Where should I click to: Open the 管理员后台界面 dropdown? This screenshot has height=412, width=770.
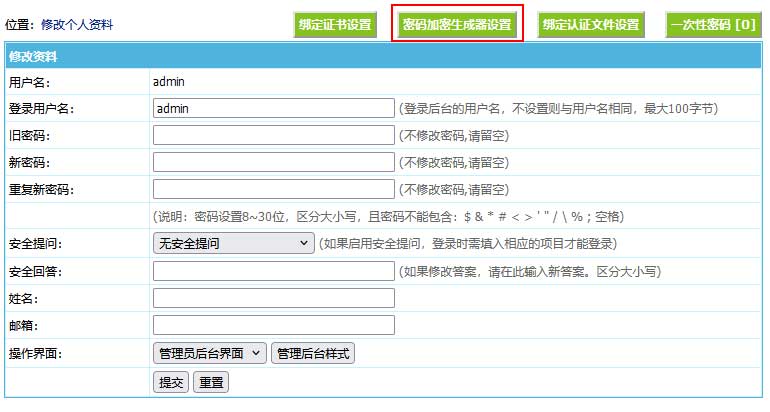click(209, 353)
